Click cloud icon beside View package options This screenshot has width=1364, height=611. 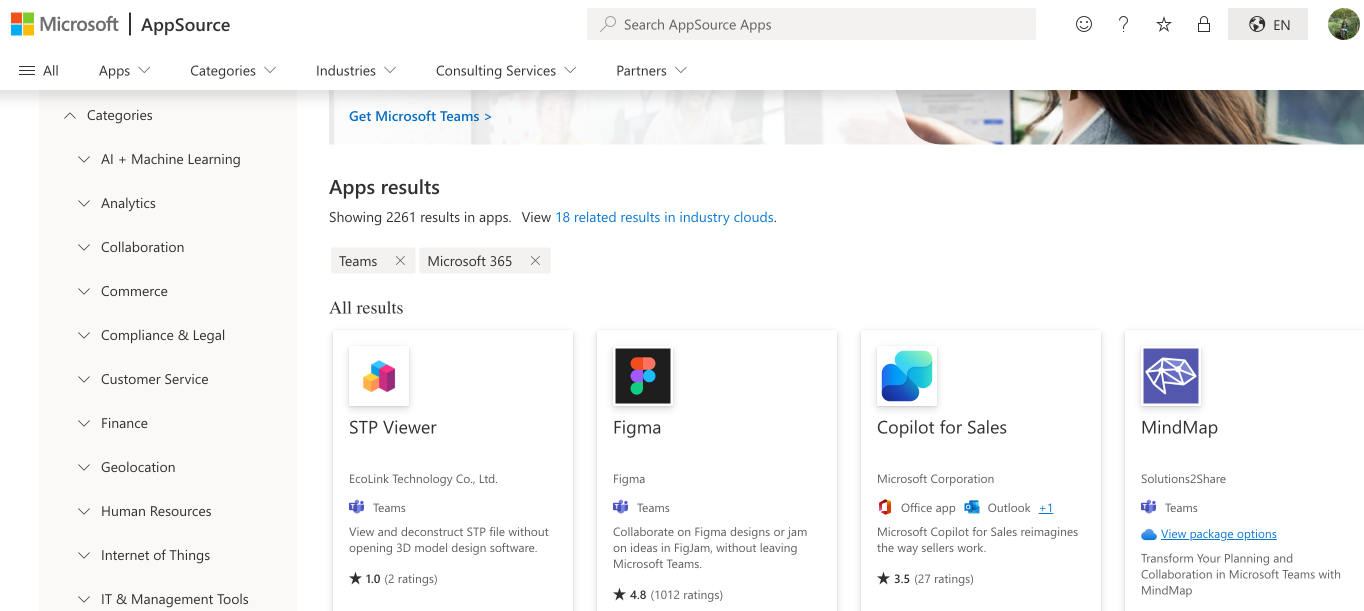coord(1149,535)
